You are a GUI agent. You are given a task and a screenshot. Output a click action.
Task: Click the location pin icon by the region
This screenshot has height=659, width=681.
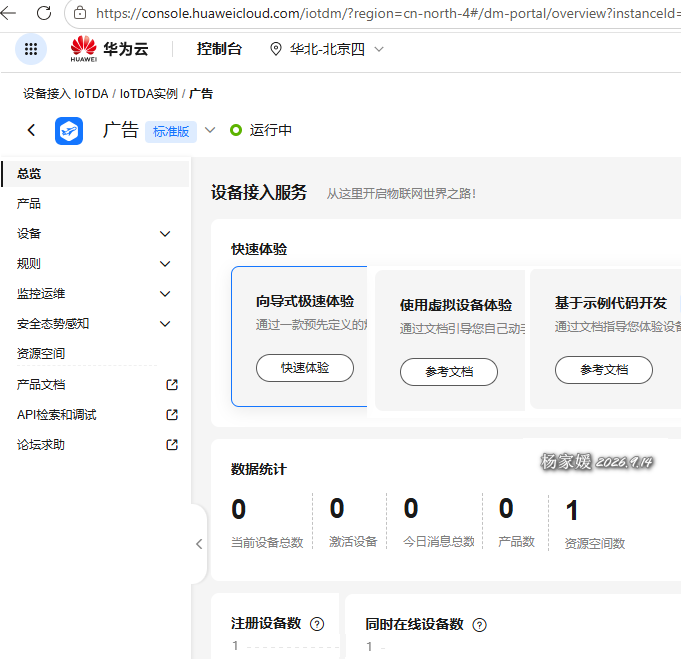[x=276, y=49]
